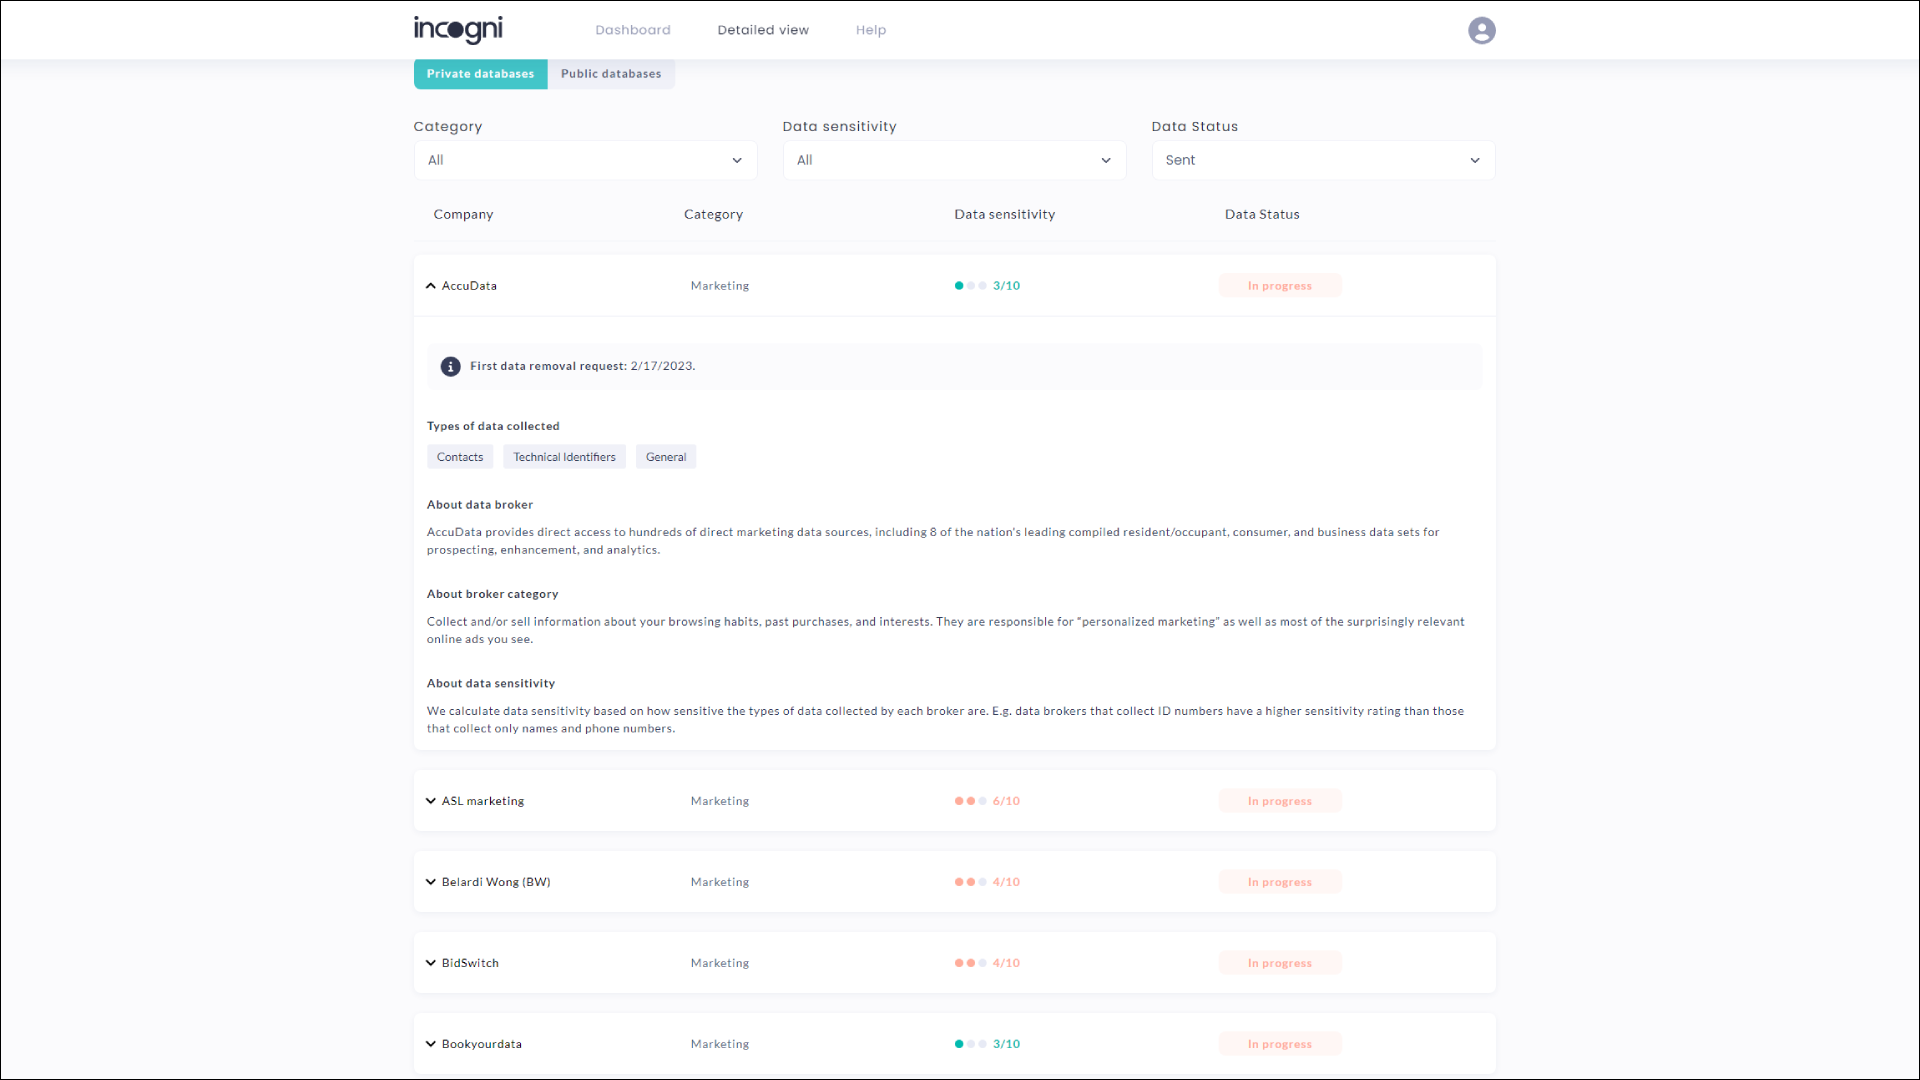Viewport: 1920px width, 1080px height.
Task: Select the Technical Identifiers tag
Action: point(565,457)
